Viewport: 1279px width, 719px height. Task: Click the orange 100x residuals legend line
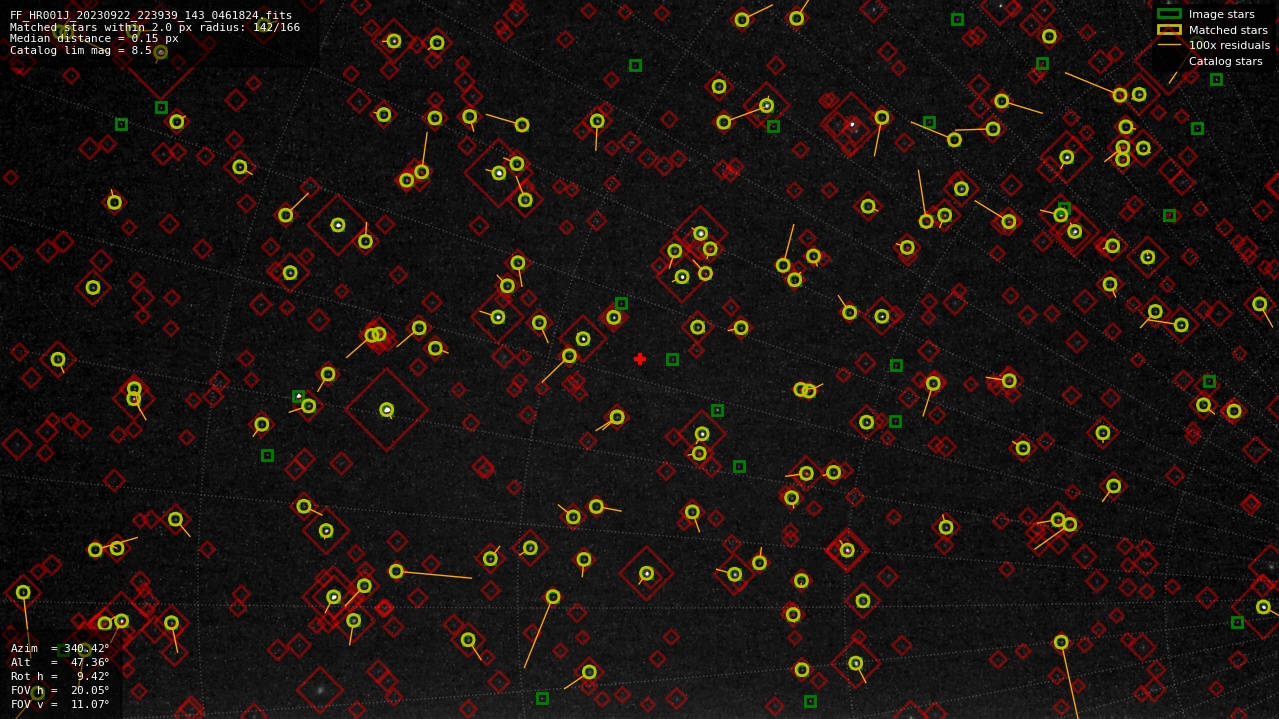[x=1169, y=45]
